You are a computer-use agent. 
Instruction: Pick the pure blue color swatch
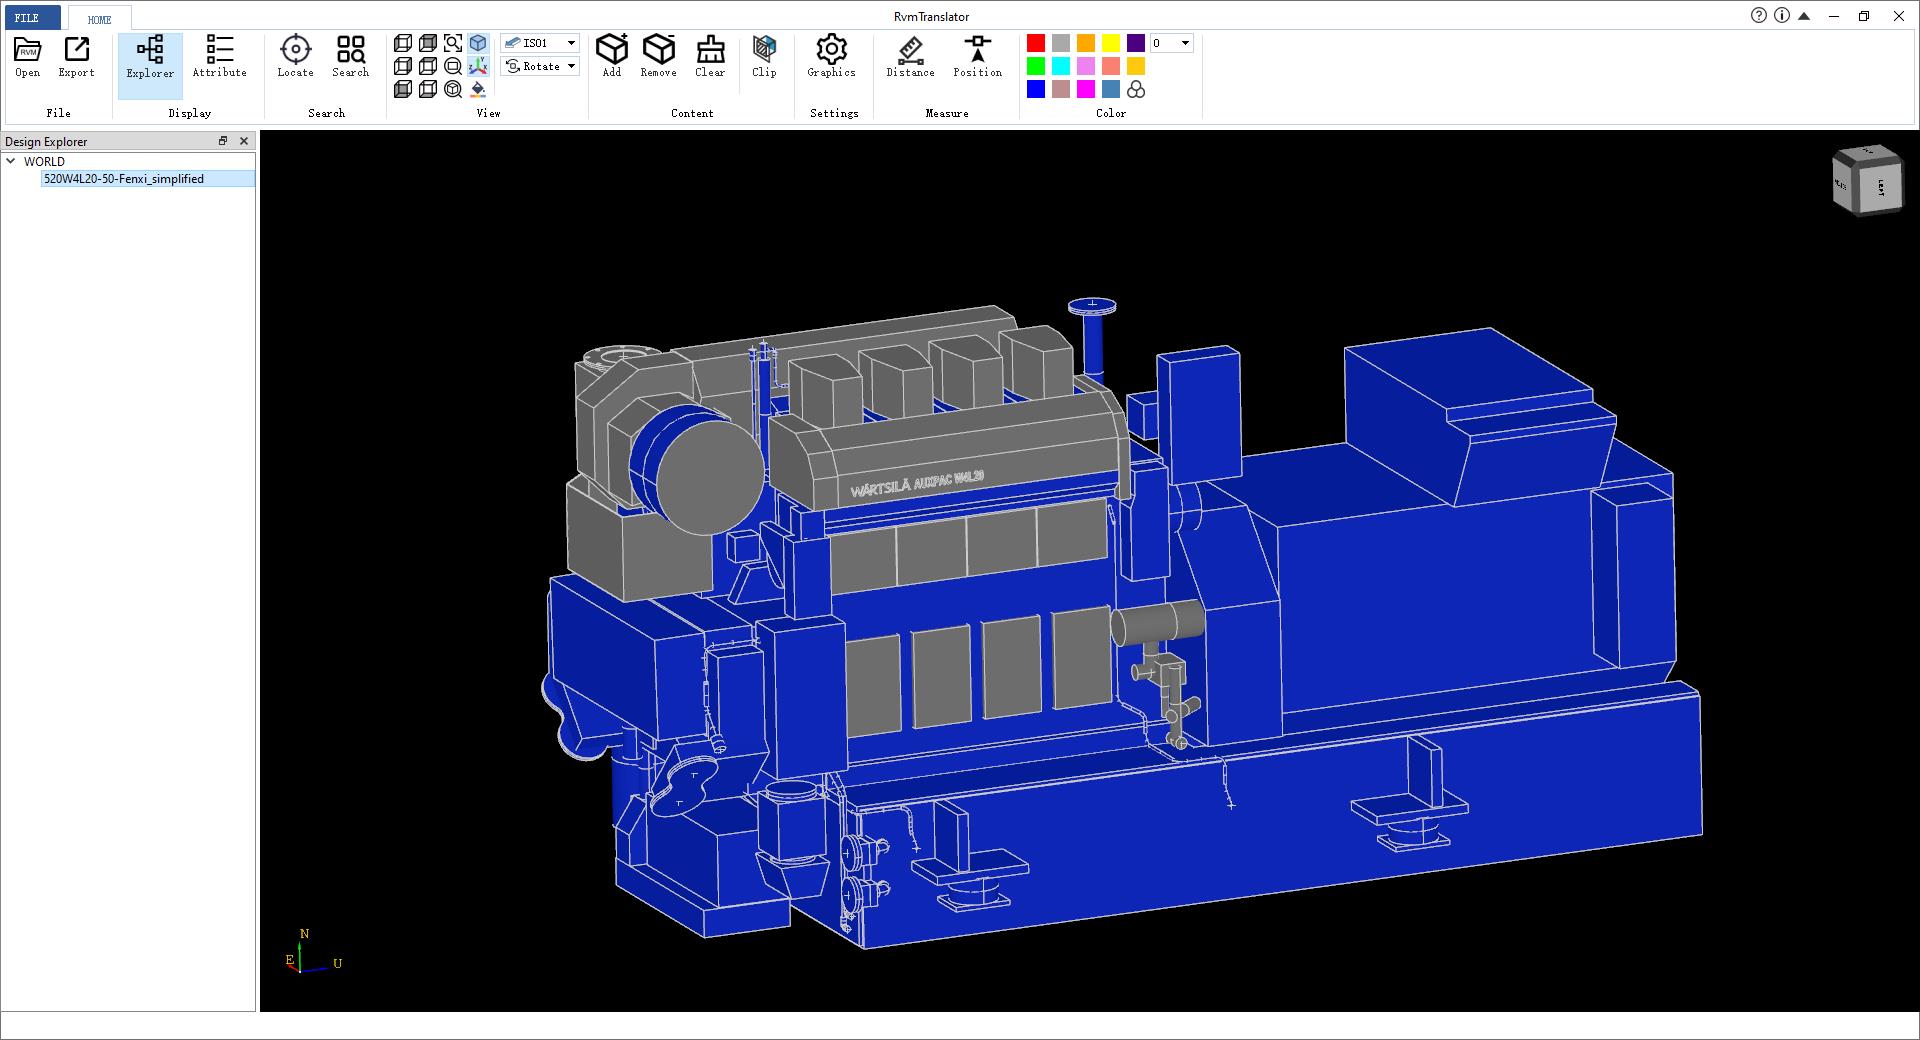pos(1036,89)
